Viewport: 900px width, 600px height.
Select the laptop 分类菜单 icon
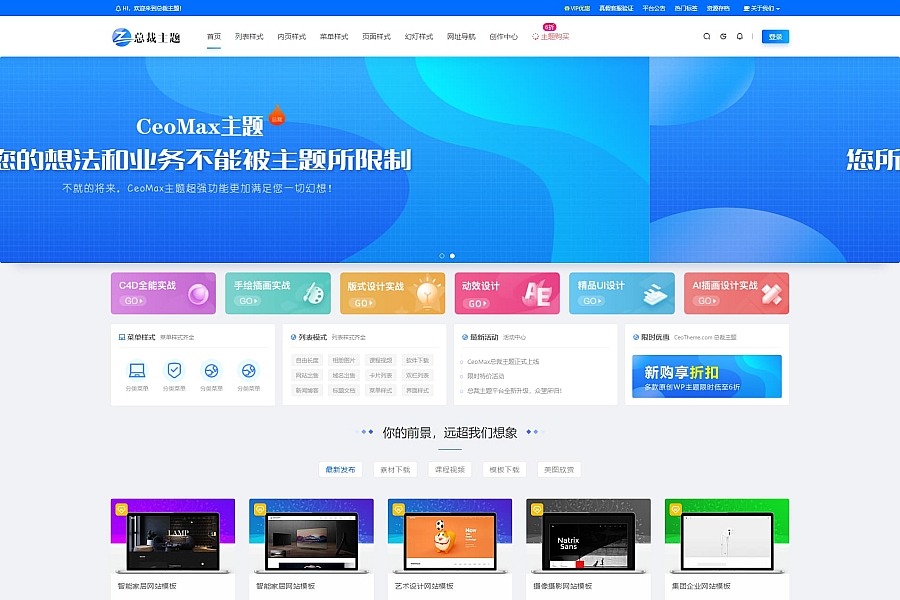(x=137, y=370)
